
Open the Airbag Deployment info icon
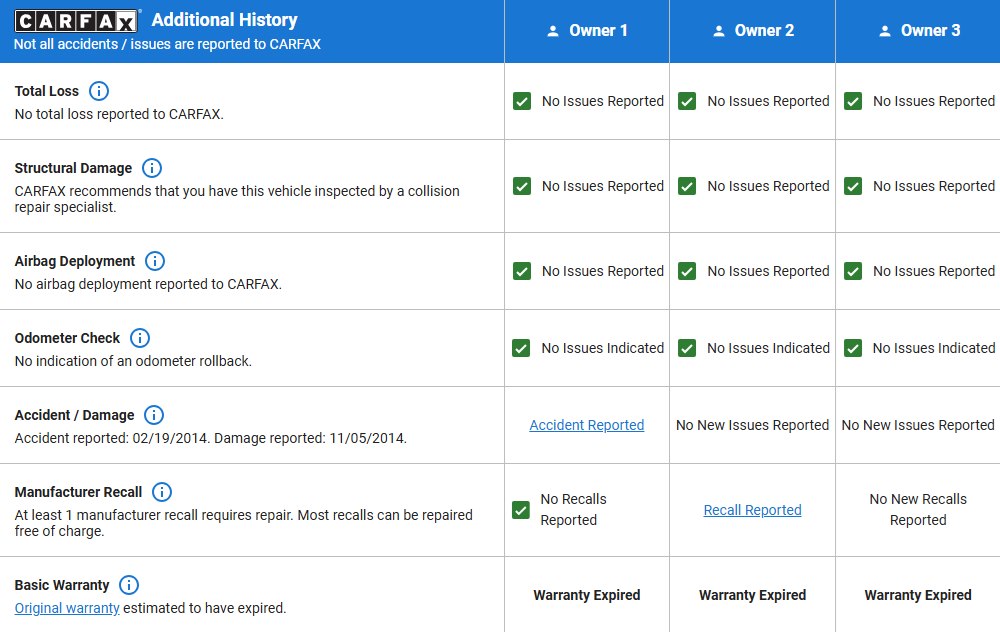tap(155, 261)
